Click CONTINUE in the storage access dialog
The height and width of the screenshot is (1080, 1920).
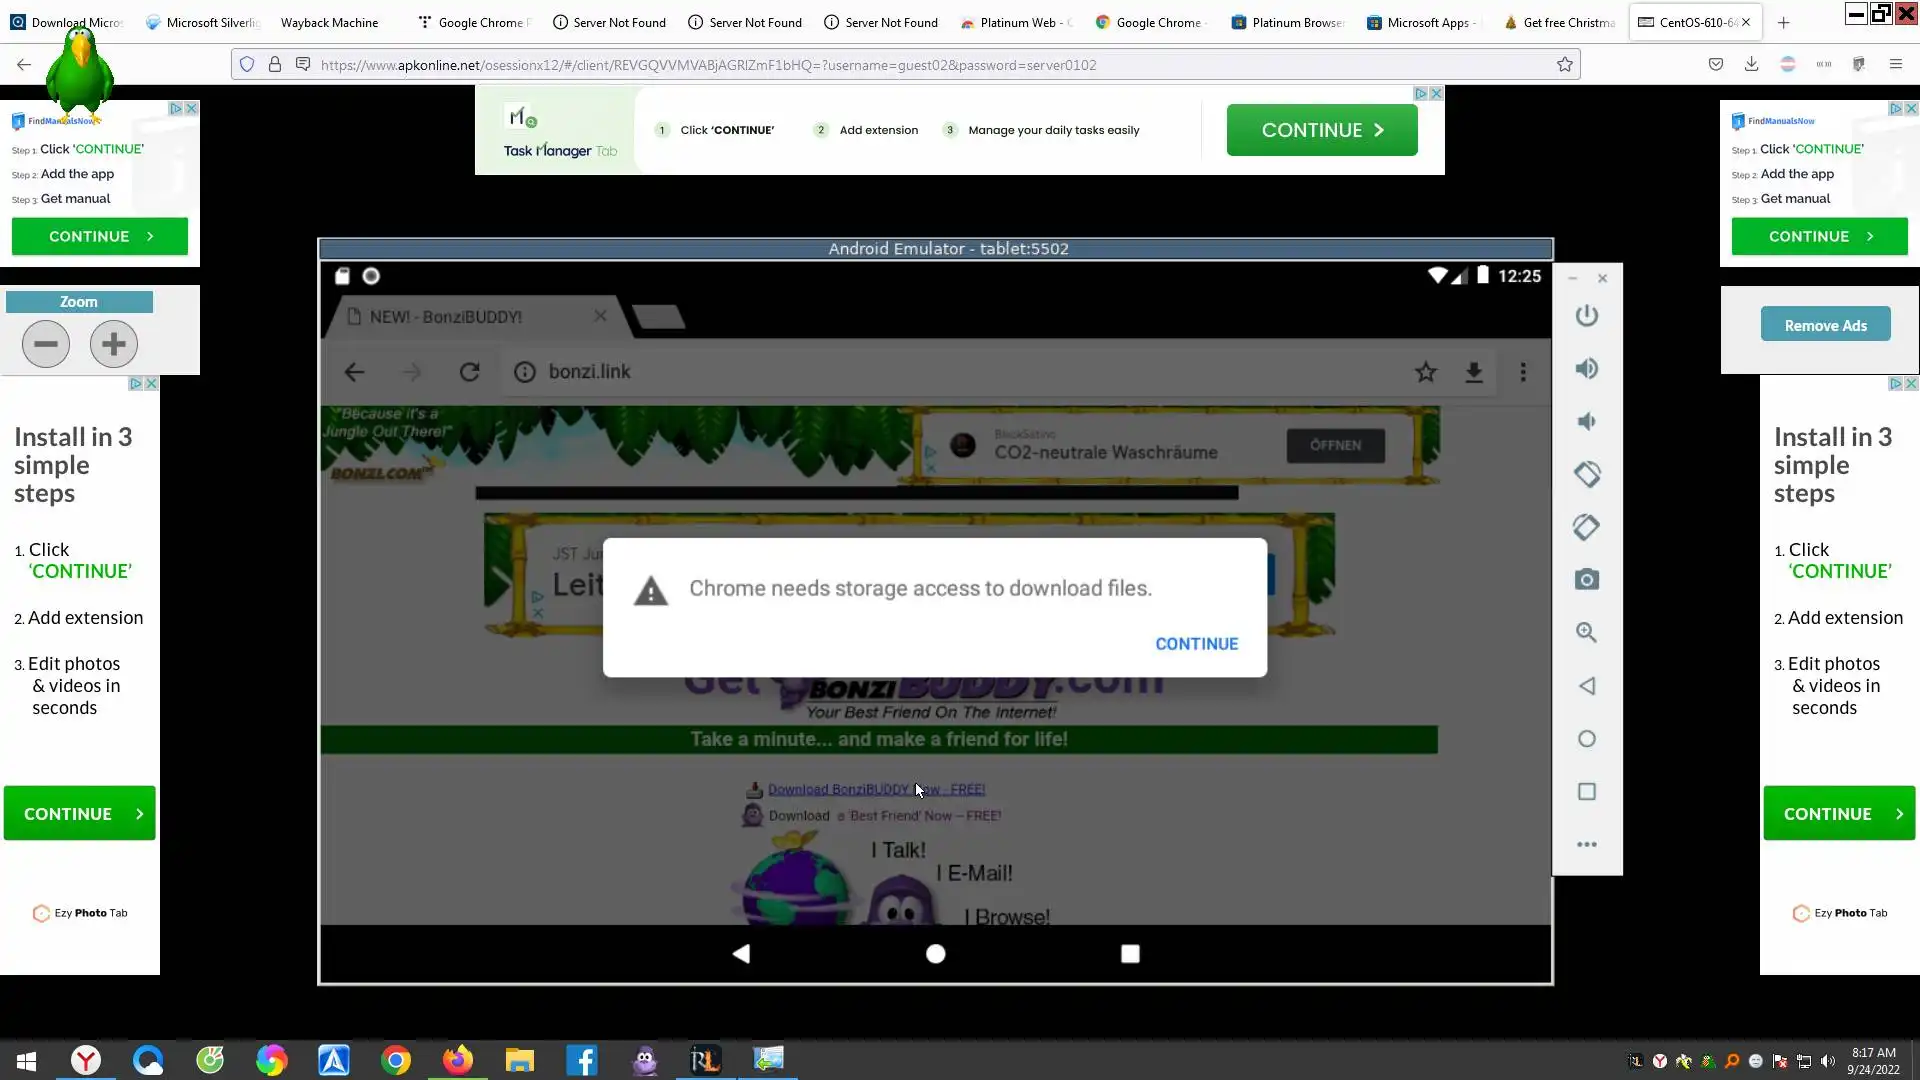click(x=1196, y=644)
